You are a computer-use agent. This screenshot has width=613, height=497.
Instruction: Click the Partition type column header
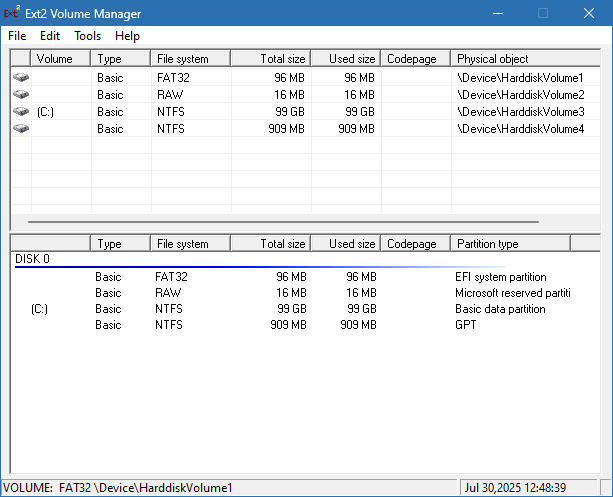[511, 244]
